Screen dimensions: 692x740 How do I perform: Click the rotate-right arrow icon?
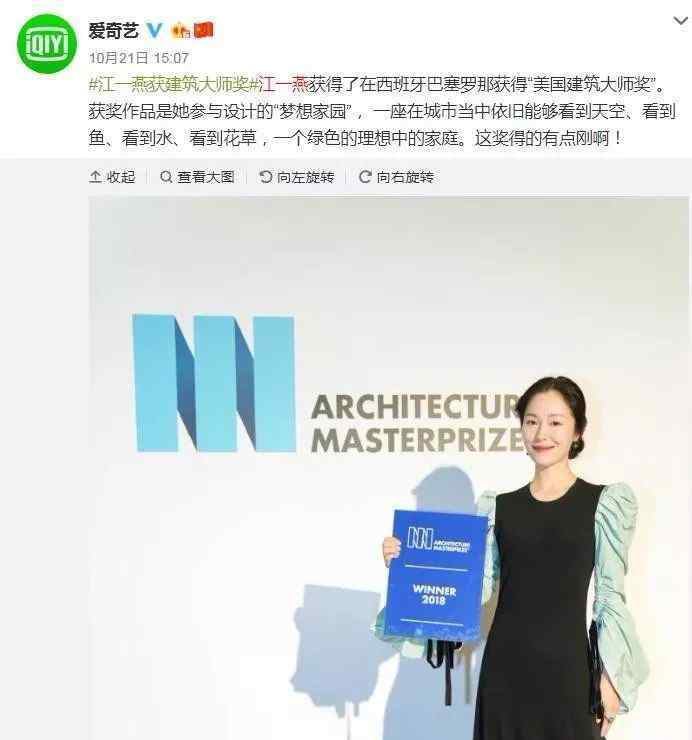point(365,177)
